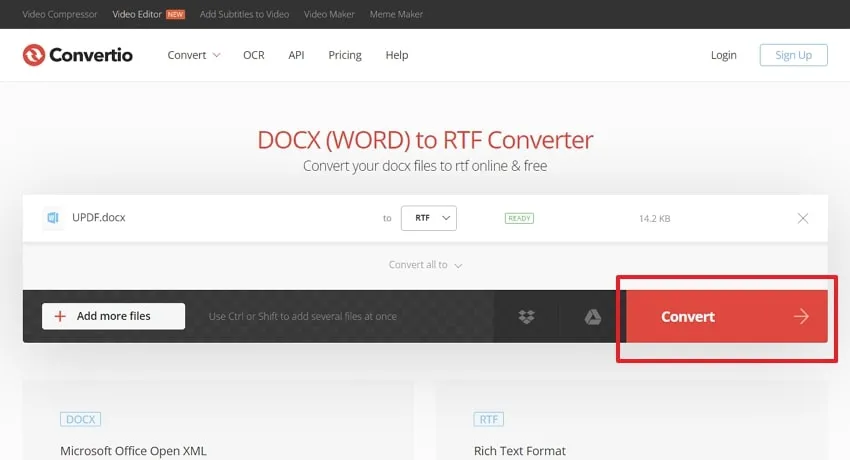Click the Sign Up button

tap(794, 55)
